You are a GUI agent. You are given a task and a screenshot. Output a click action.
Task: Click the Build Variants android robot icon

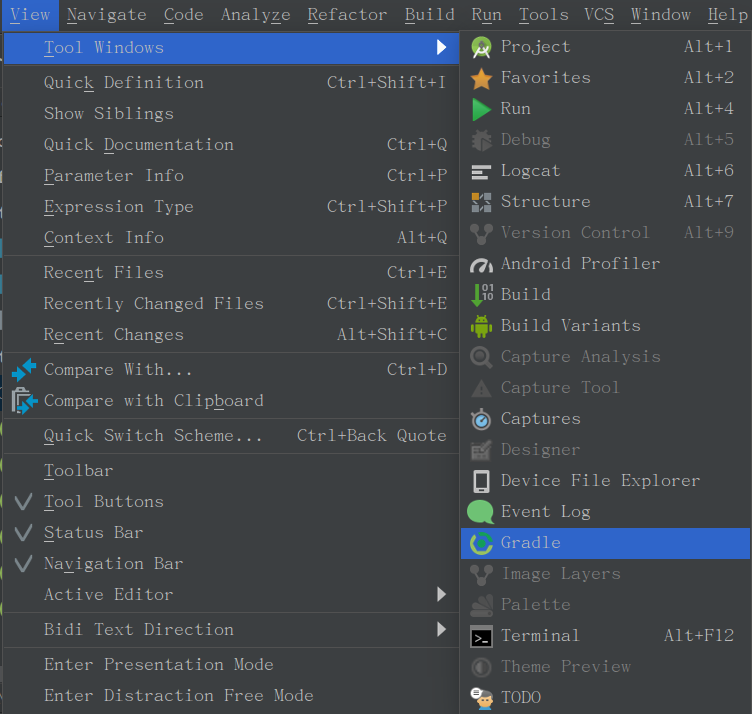(481, 327)
